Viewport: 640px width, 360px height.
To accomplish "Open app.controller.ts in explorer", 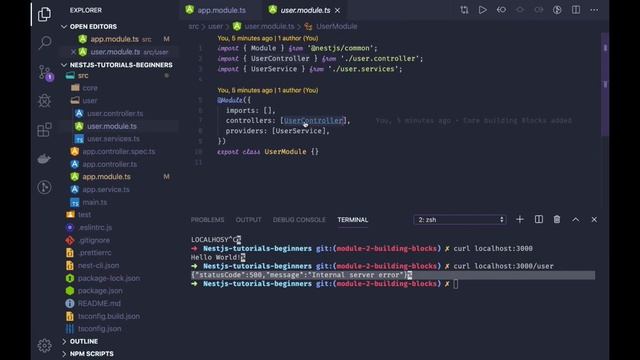I will click(x=109, y=164).
